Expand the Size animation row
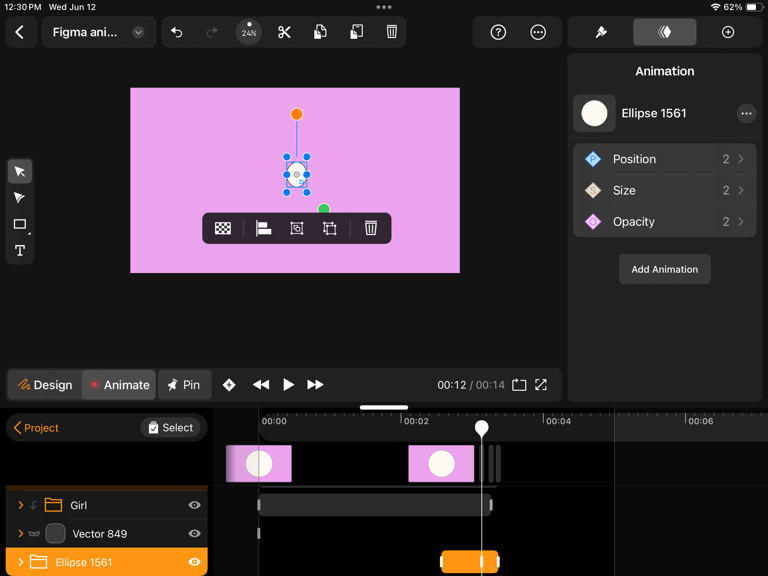This screenshot has height=576, width=768. [665, 191]
